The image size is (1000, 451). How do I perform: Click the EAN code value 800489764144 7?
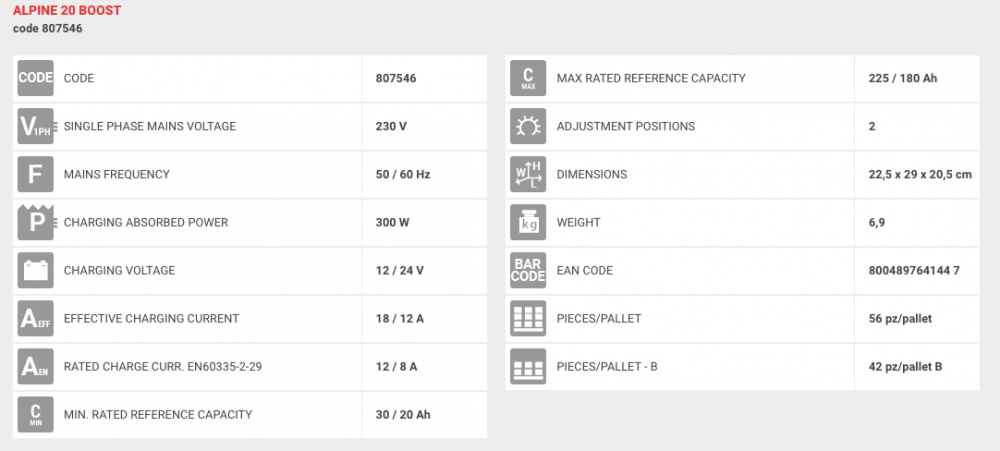click(x=914, y=270)
